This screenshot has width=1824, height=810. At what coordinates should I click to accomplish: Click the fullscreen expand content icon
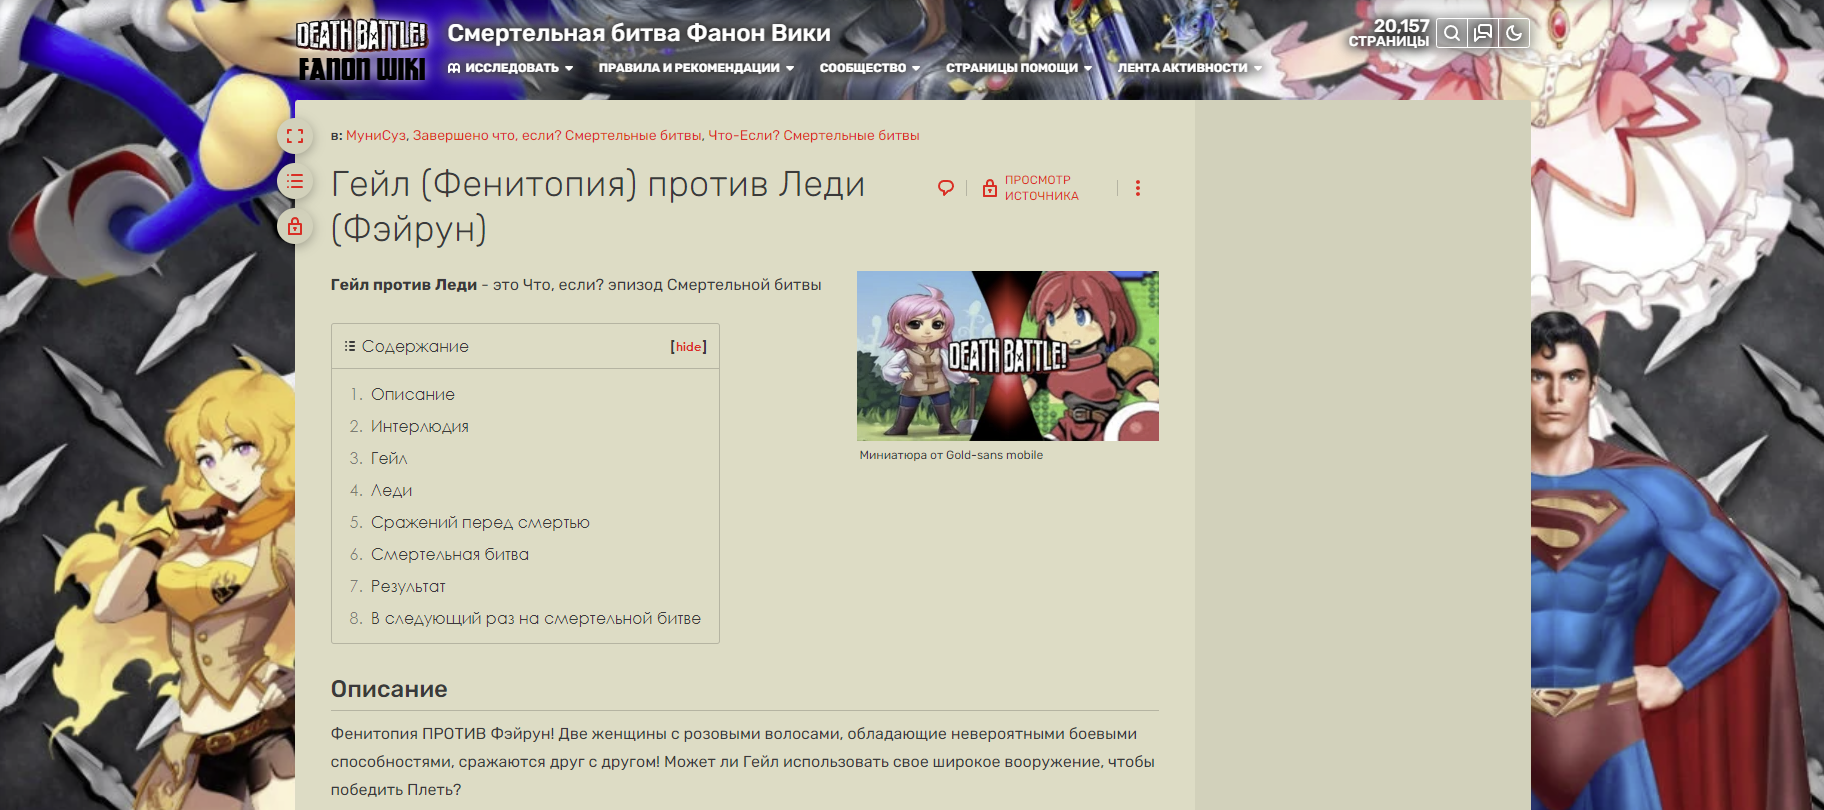click(x=295, y=136)
